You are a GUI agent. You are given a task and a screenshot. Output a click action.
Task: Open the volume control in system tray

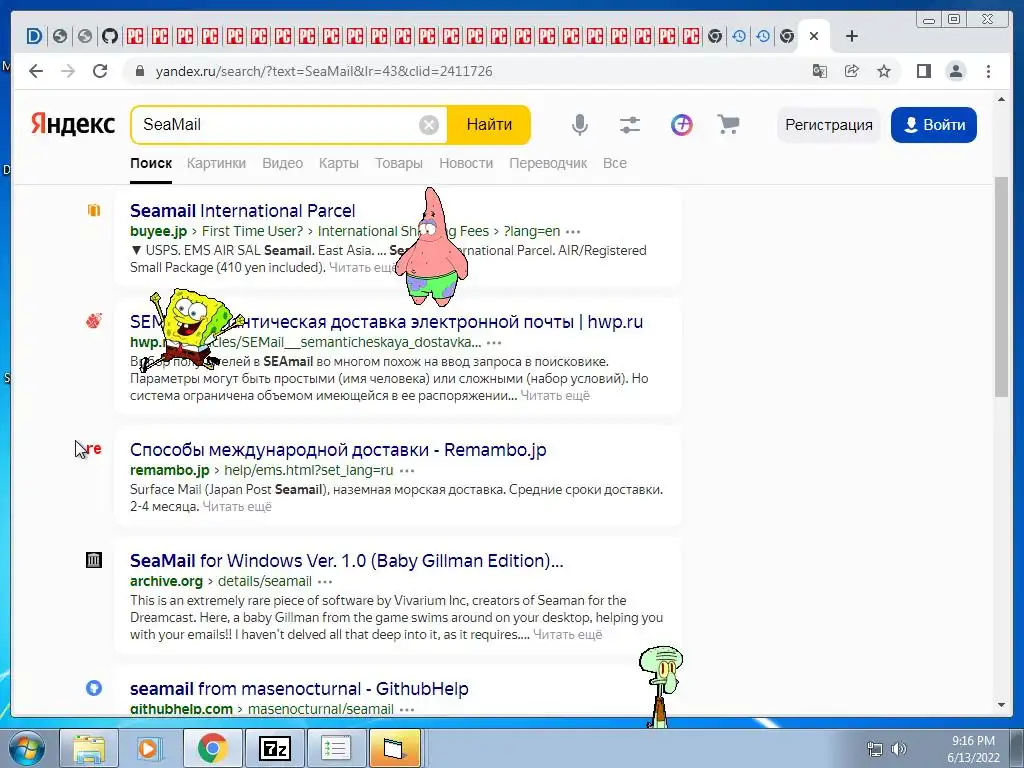tap(899, 749)
